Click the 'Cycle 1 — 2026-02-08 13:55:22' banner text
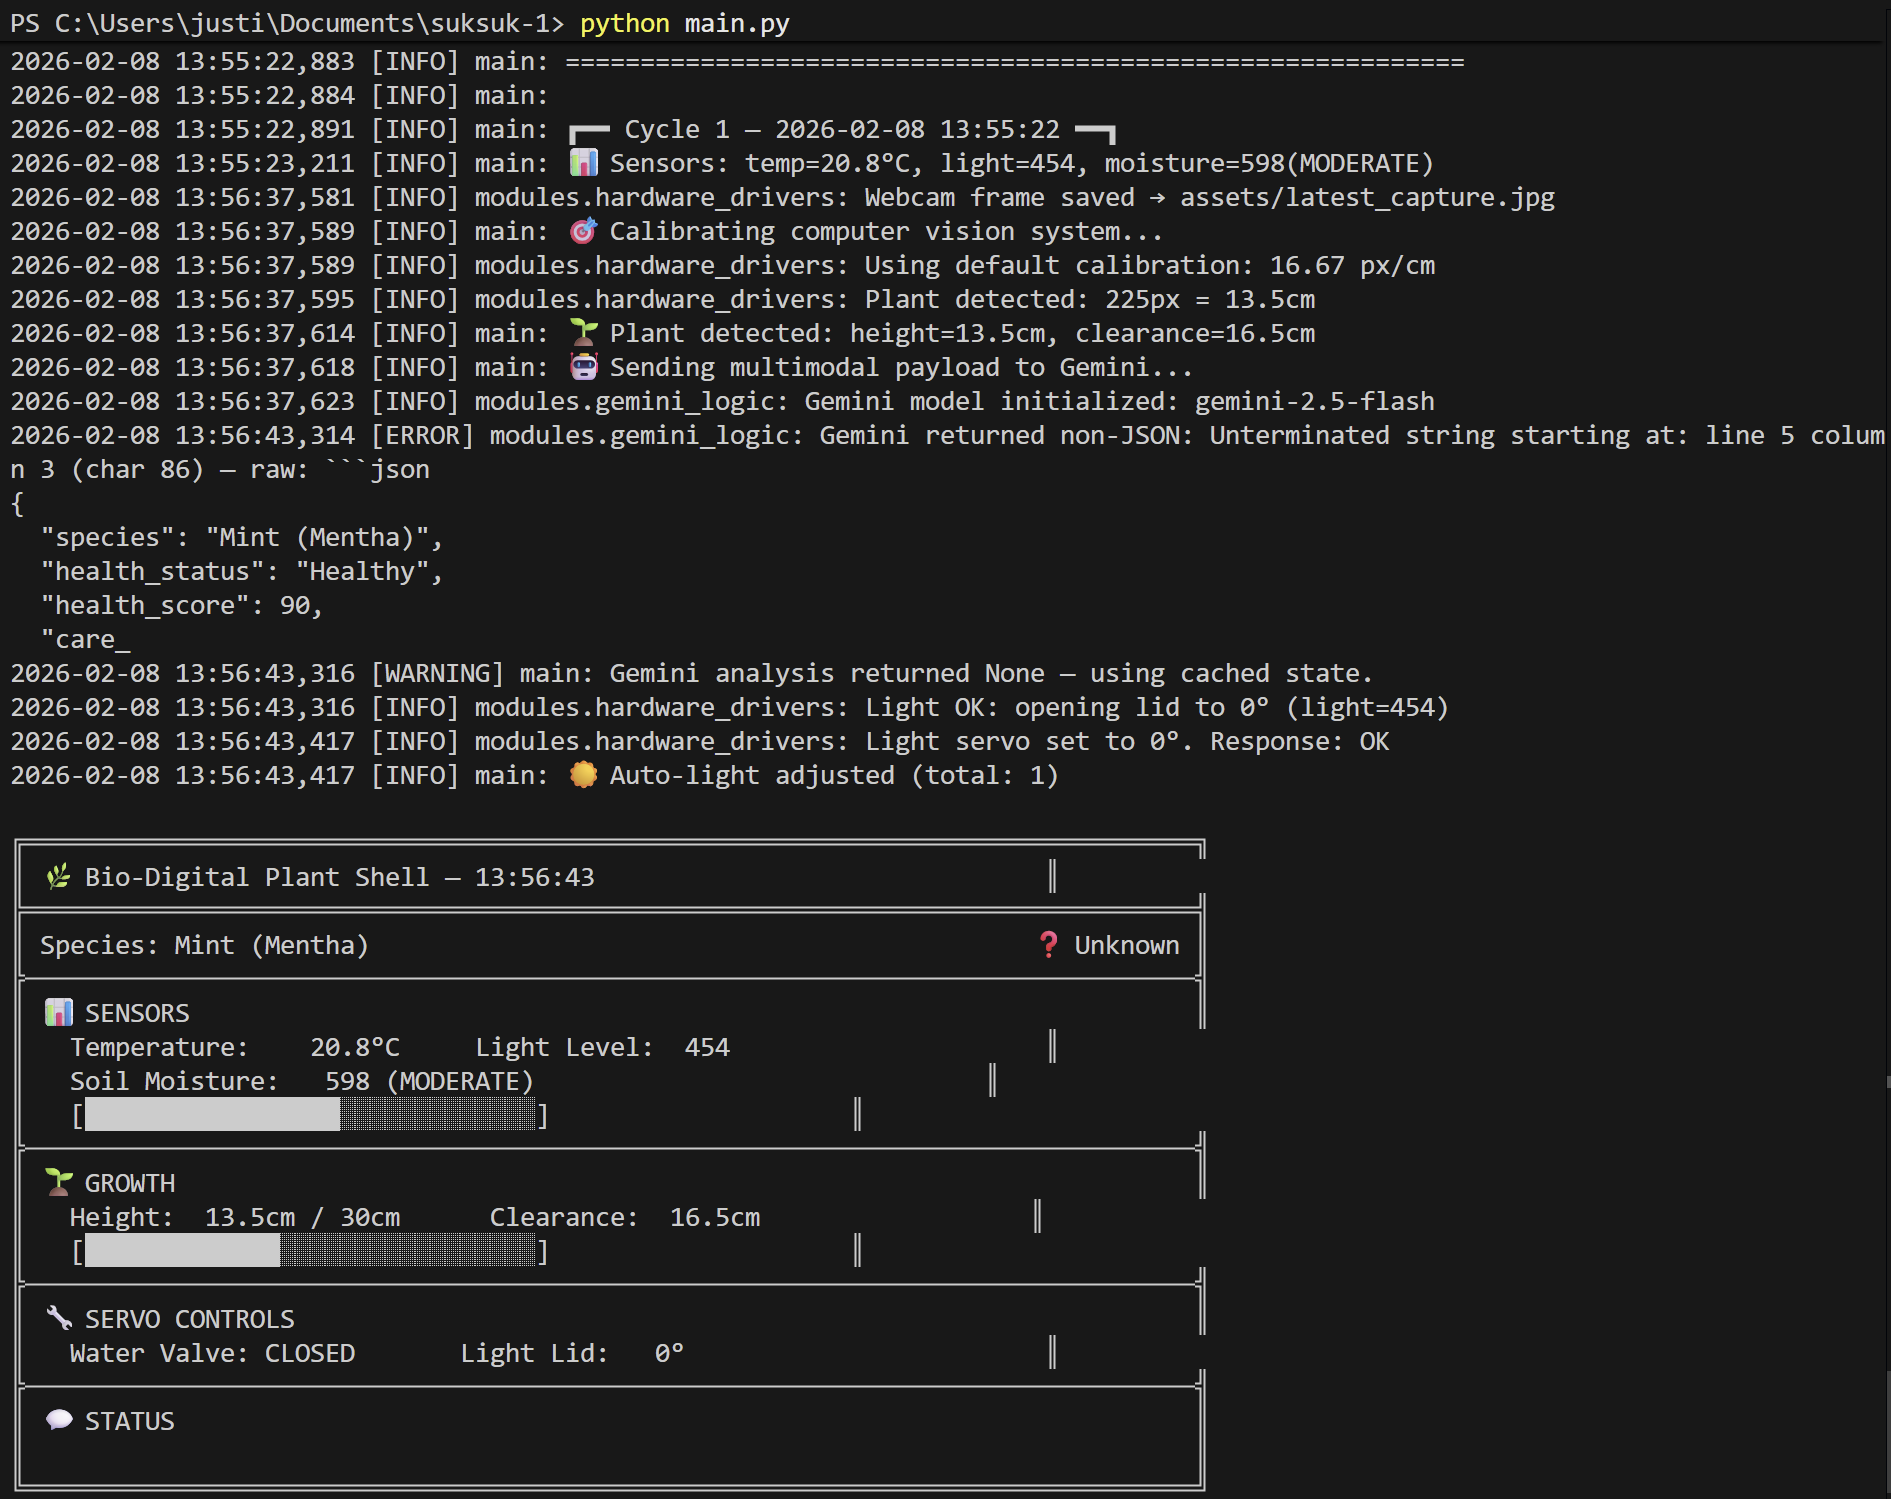This screenshot has width=1891, height=1499. (x=842, y=130)
